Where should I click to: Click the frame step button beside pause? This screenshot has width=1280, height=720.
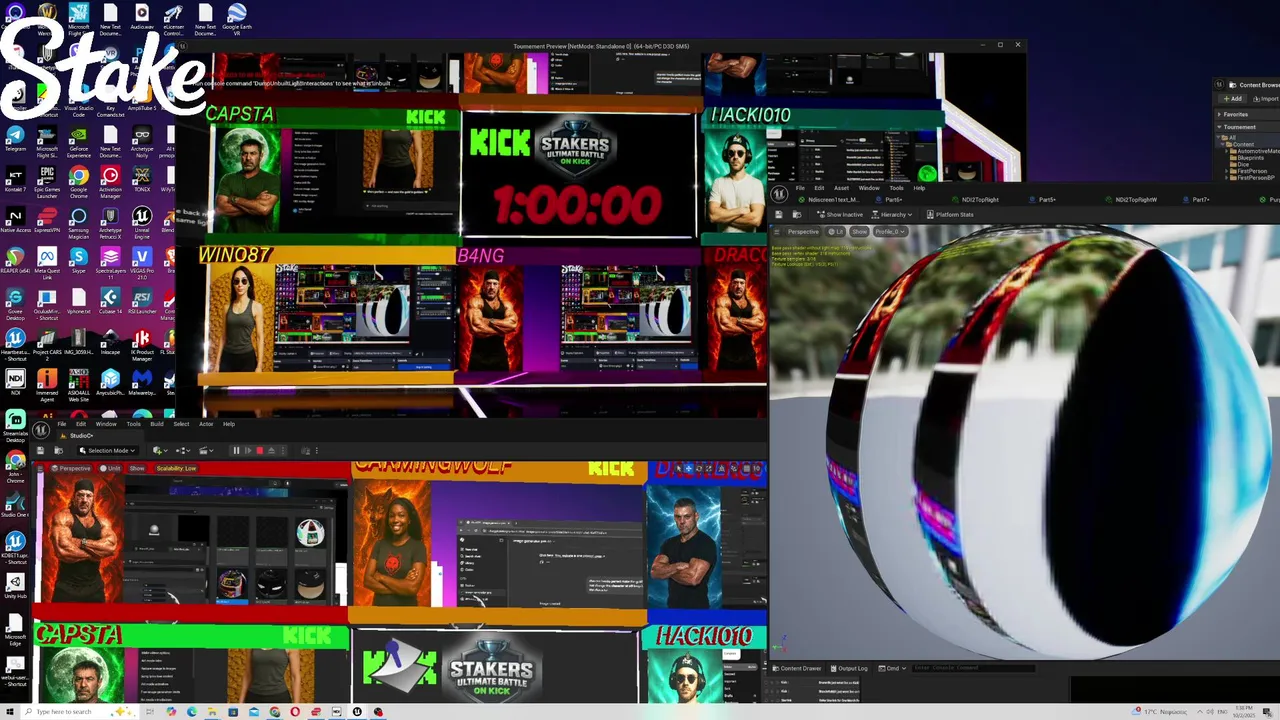pyautogui.click(x=248, y=450)
